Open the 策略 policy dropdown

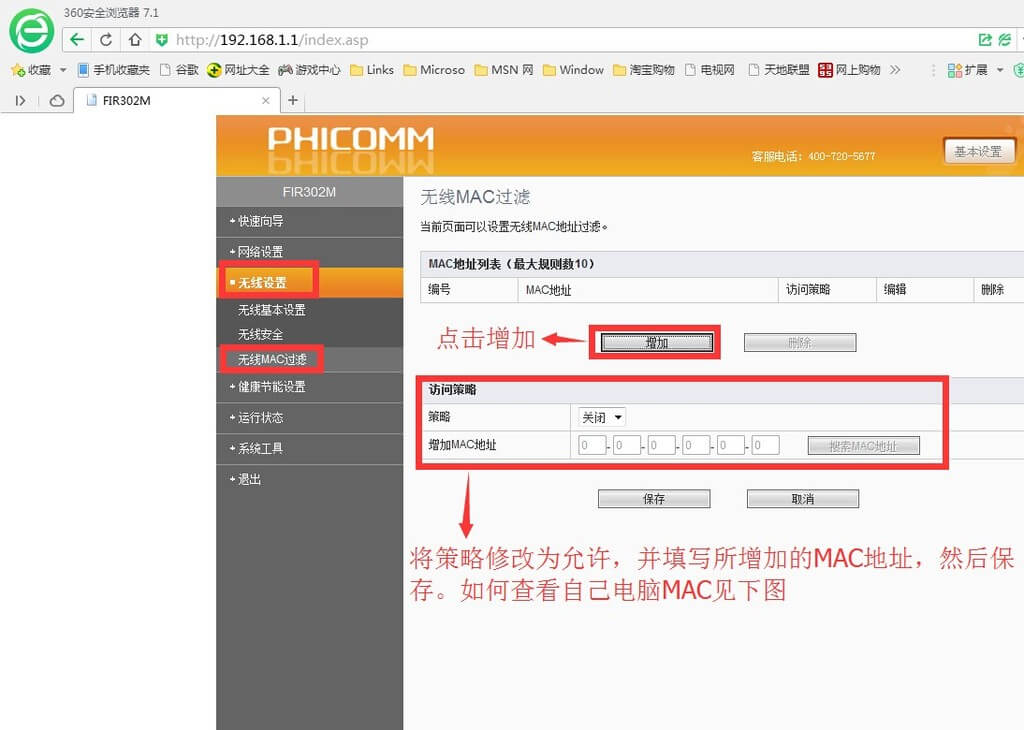click(x=601, y=419)
